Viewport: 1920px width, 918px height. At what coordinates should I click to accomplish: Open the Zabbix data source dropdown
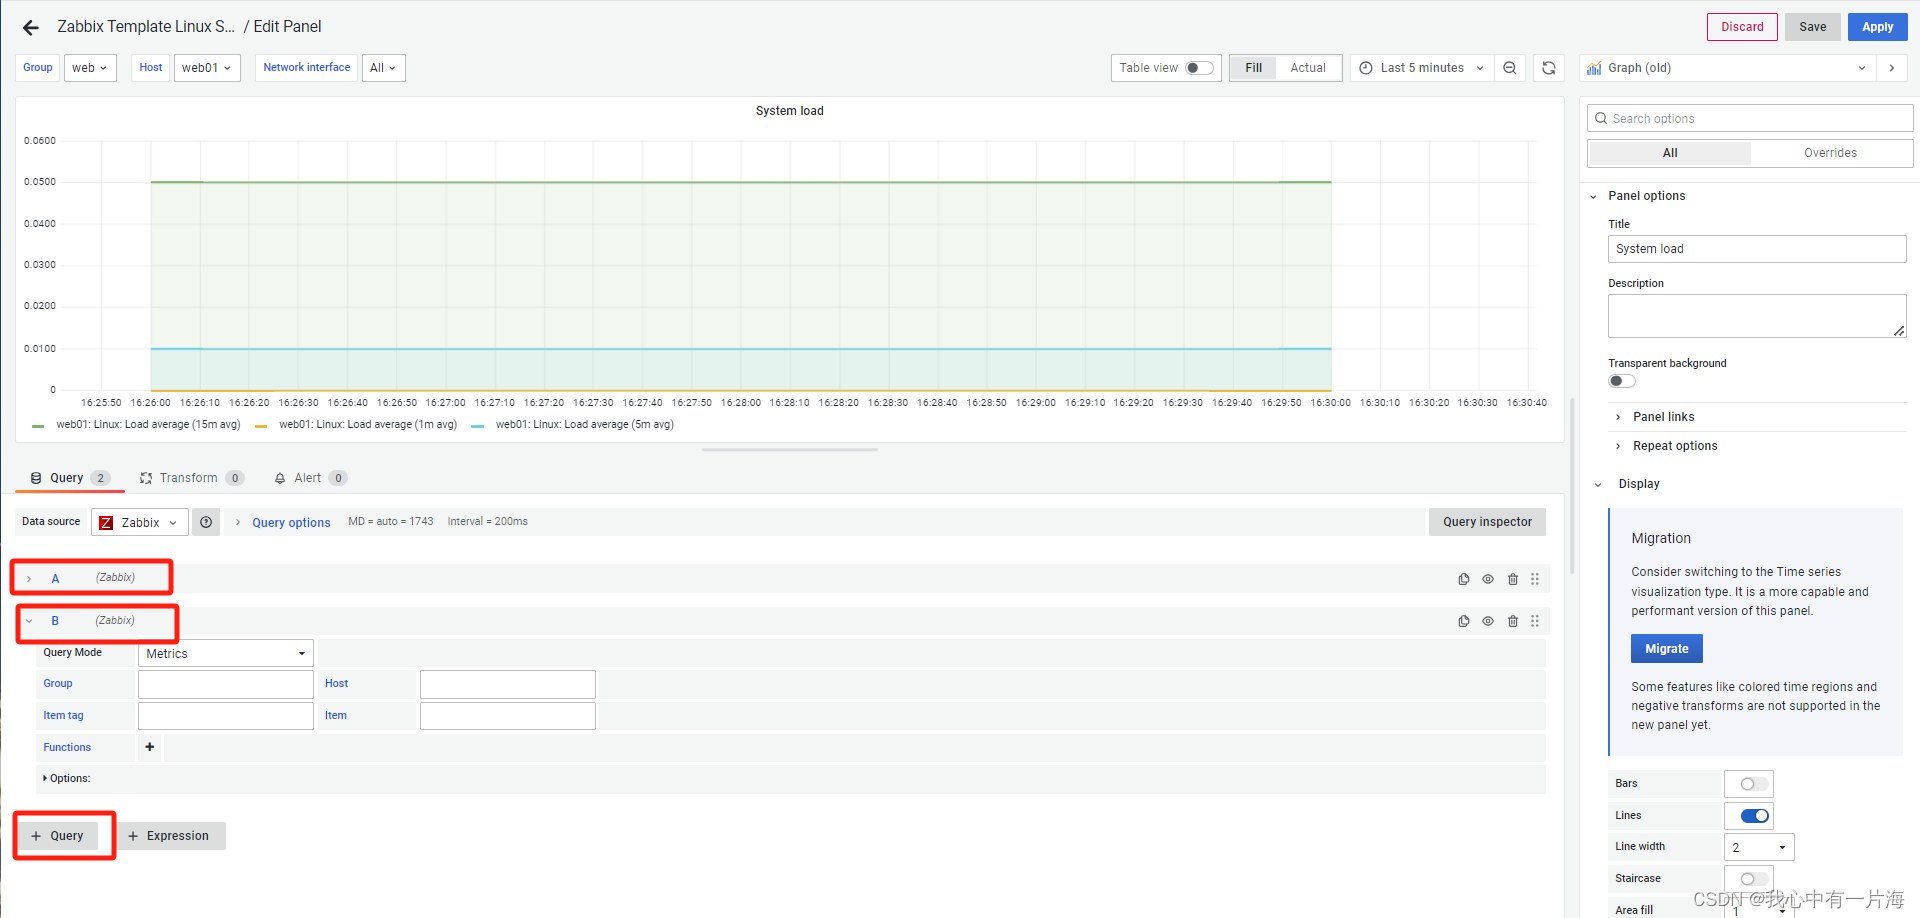pos(140,522)
